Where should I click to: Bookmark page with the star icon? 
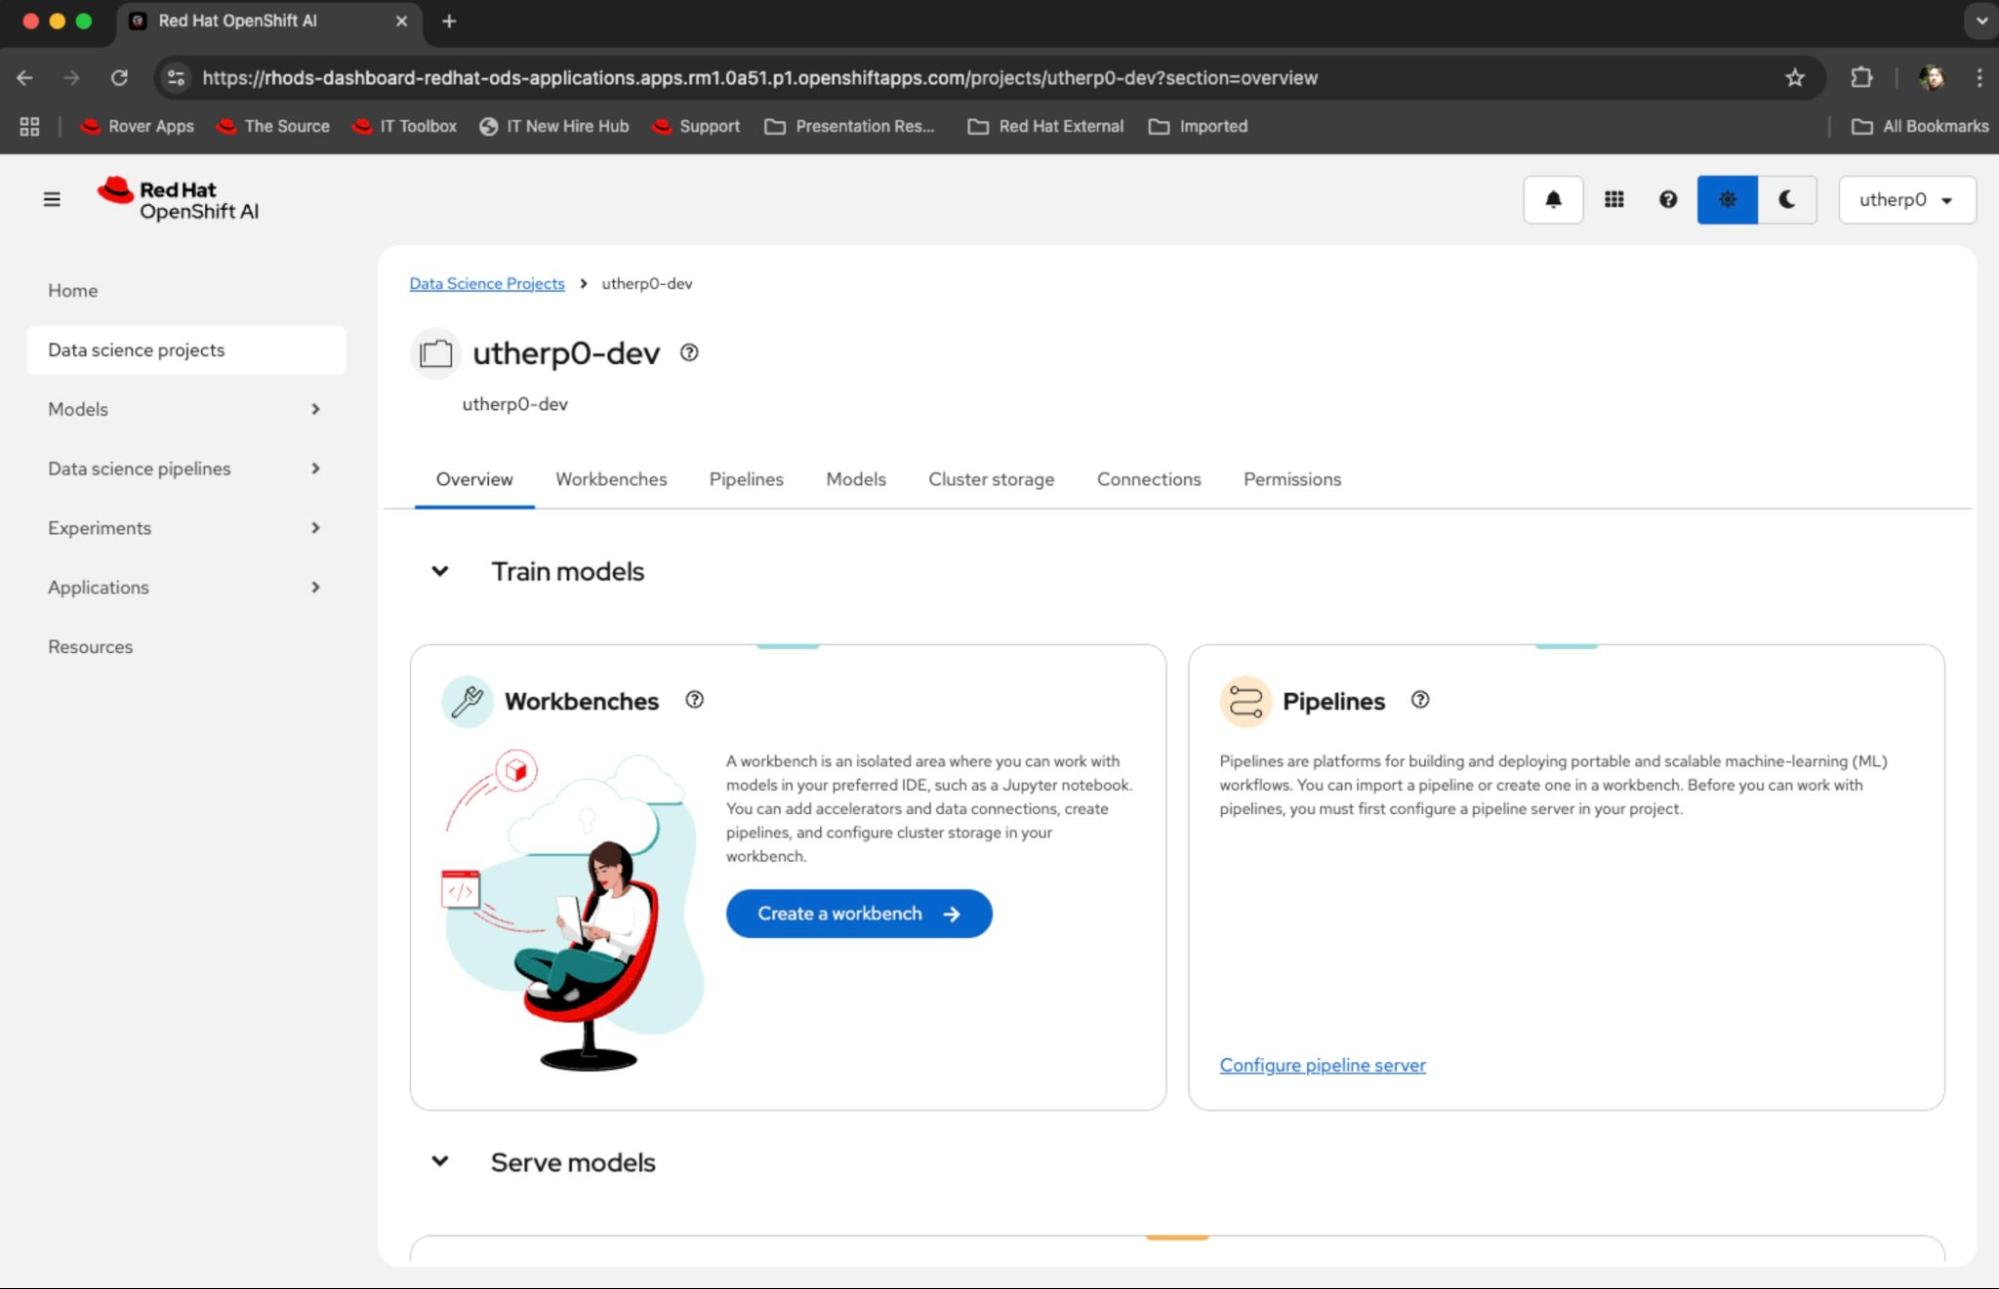pos(1794,78)
